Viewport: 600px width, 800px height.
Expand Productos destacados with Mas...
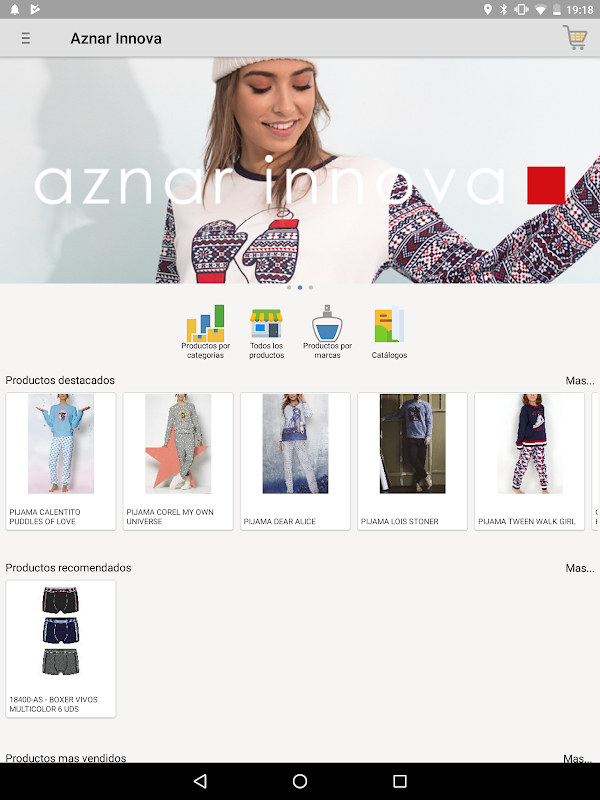(580, 381)
